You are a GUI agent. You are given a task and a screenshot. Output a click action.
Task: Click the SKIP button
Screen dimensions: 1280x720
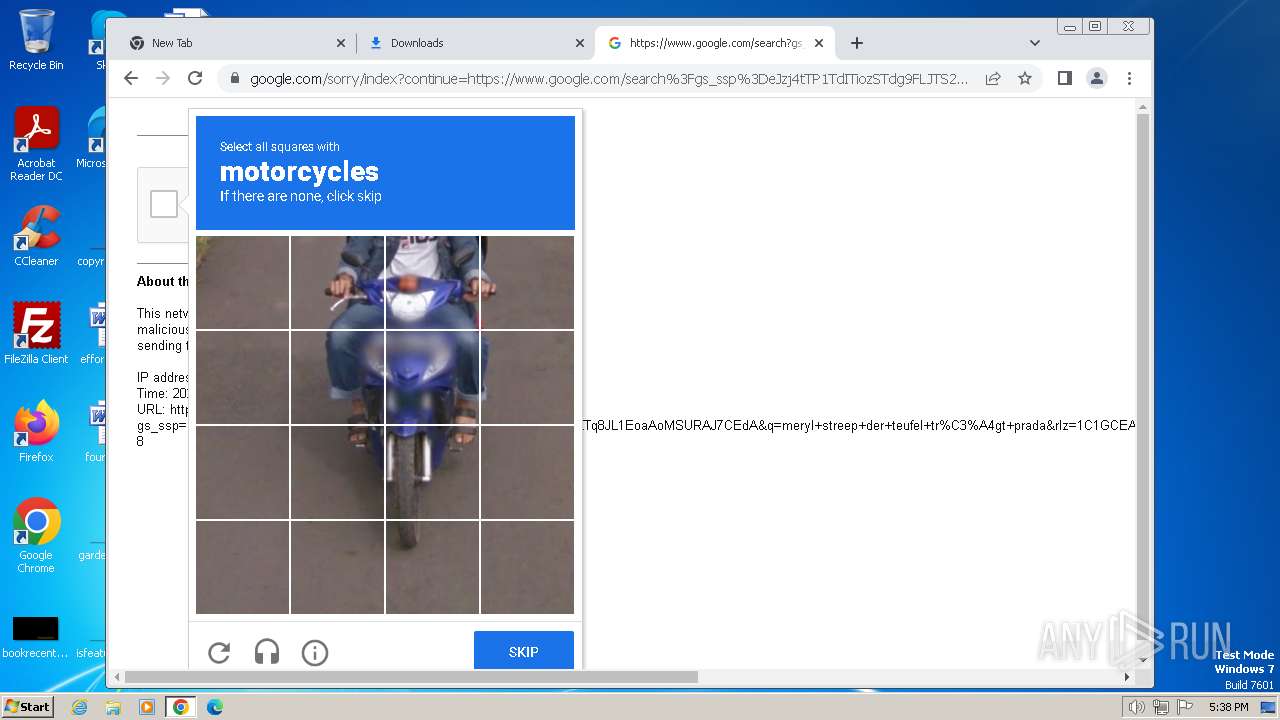pyautogui.click(x=524, y=652)
